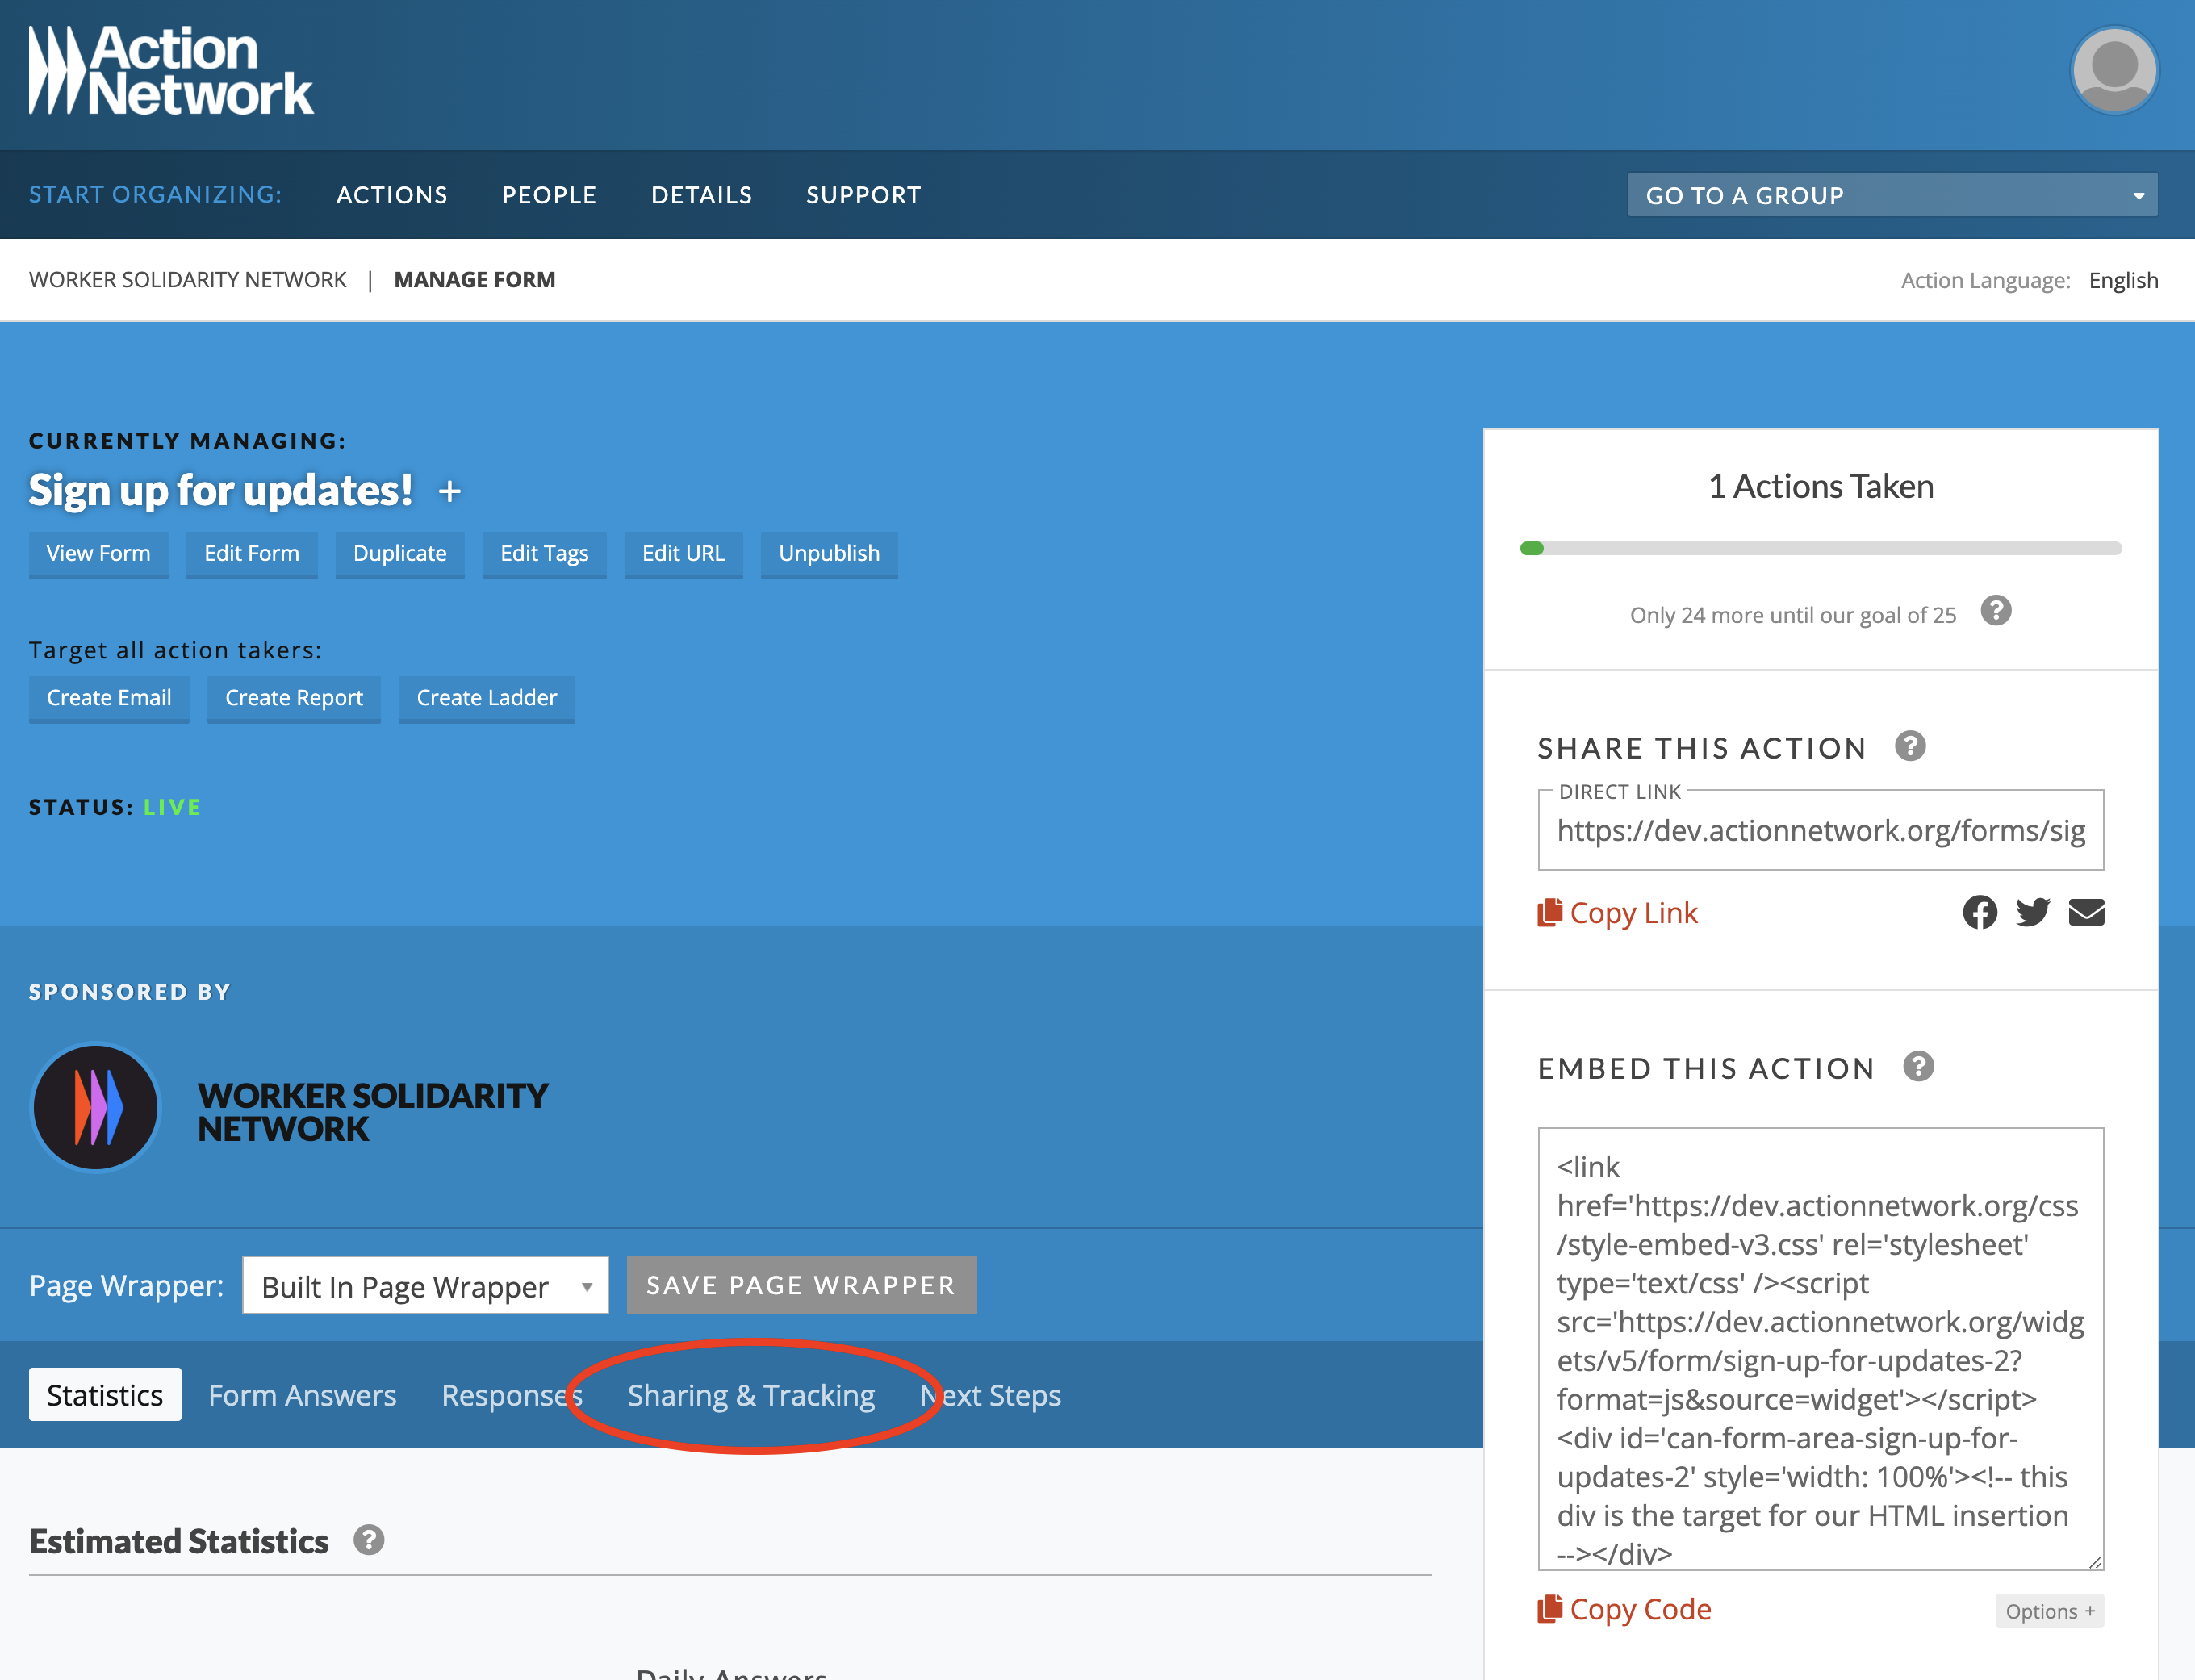Open help for the actions goal
The width and height of the screenshot is (2195, 1680).
[1996, 611]
